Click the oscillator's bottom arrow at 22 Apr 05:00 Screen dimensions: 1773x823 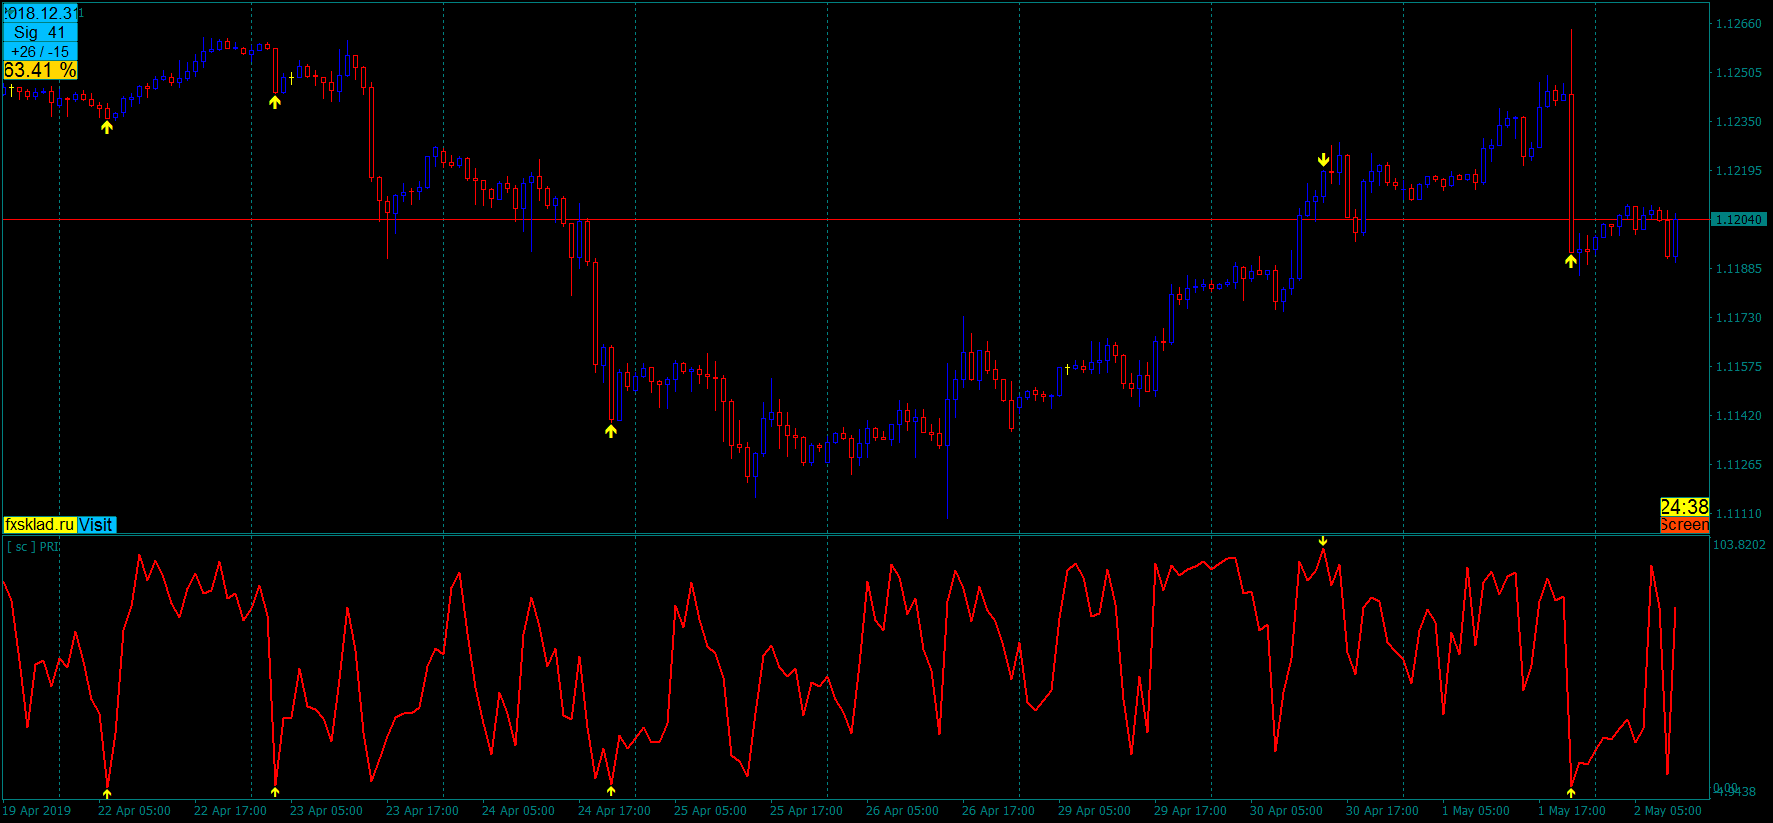[x=107, y=794]
